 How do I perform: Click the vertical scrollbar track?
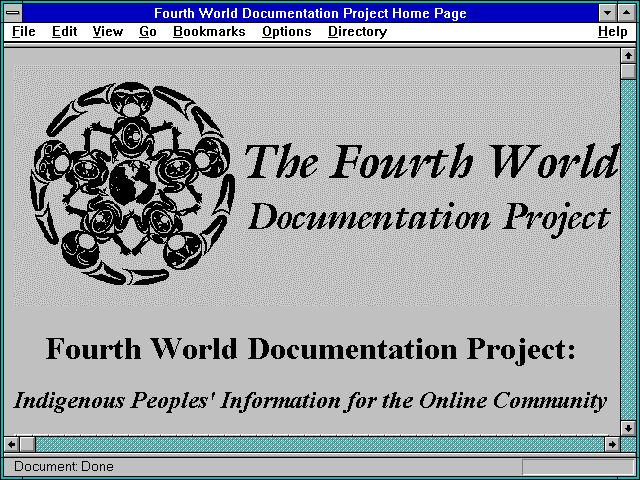point(628,250)
